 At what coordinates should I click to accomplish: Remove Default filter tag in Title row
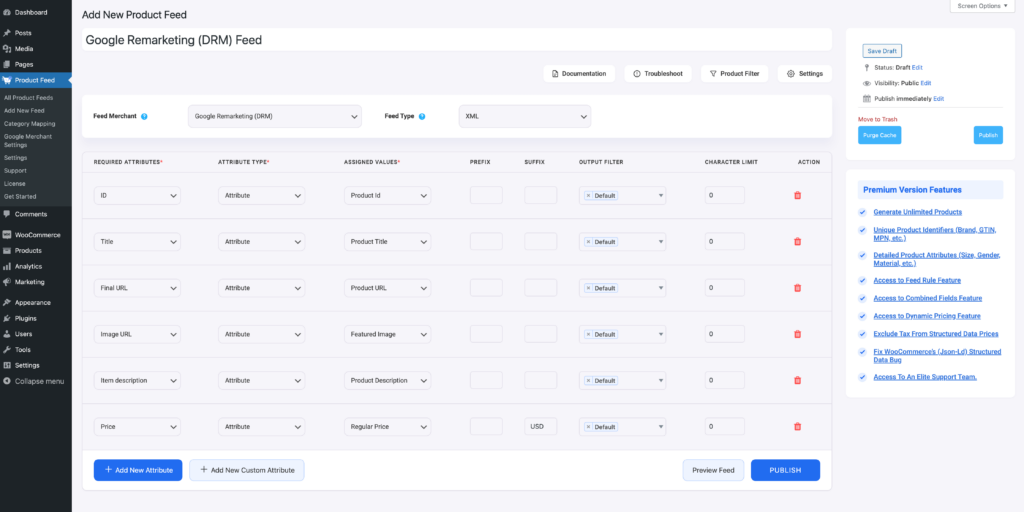tap(588, 242)
